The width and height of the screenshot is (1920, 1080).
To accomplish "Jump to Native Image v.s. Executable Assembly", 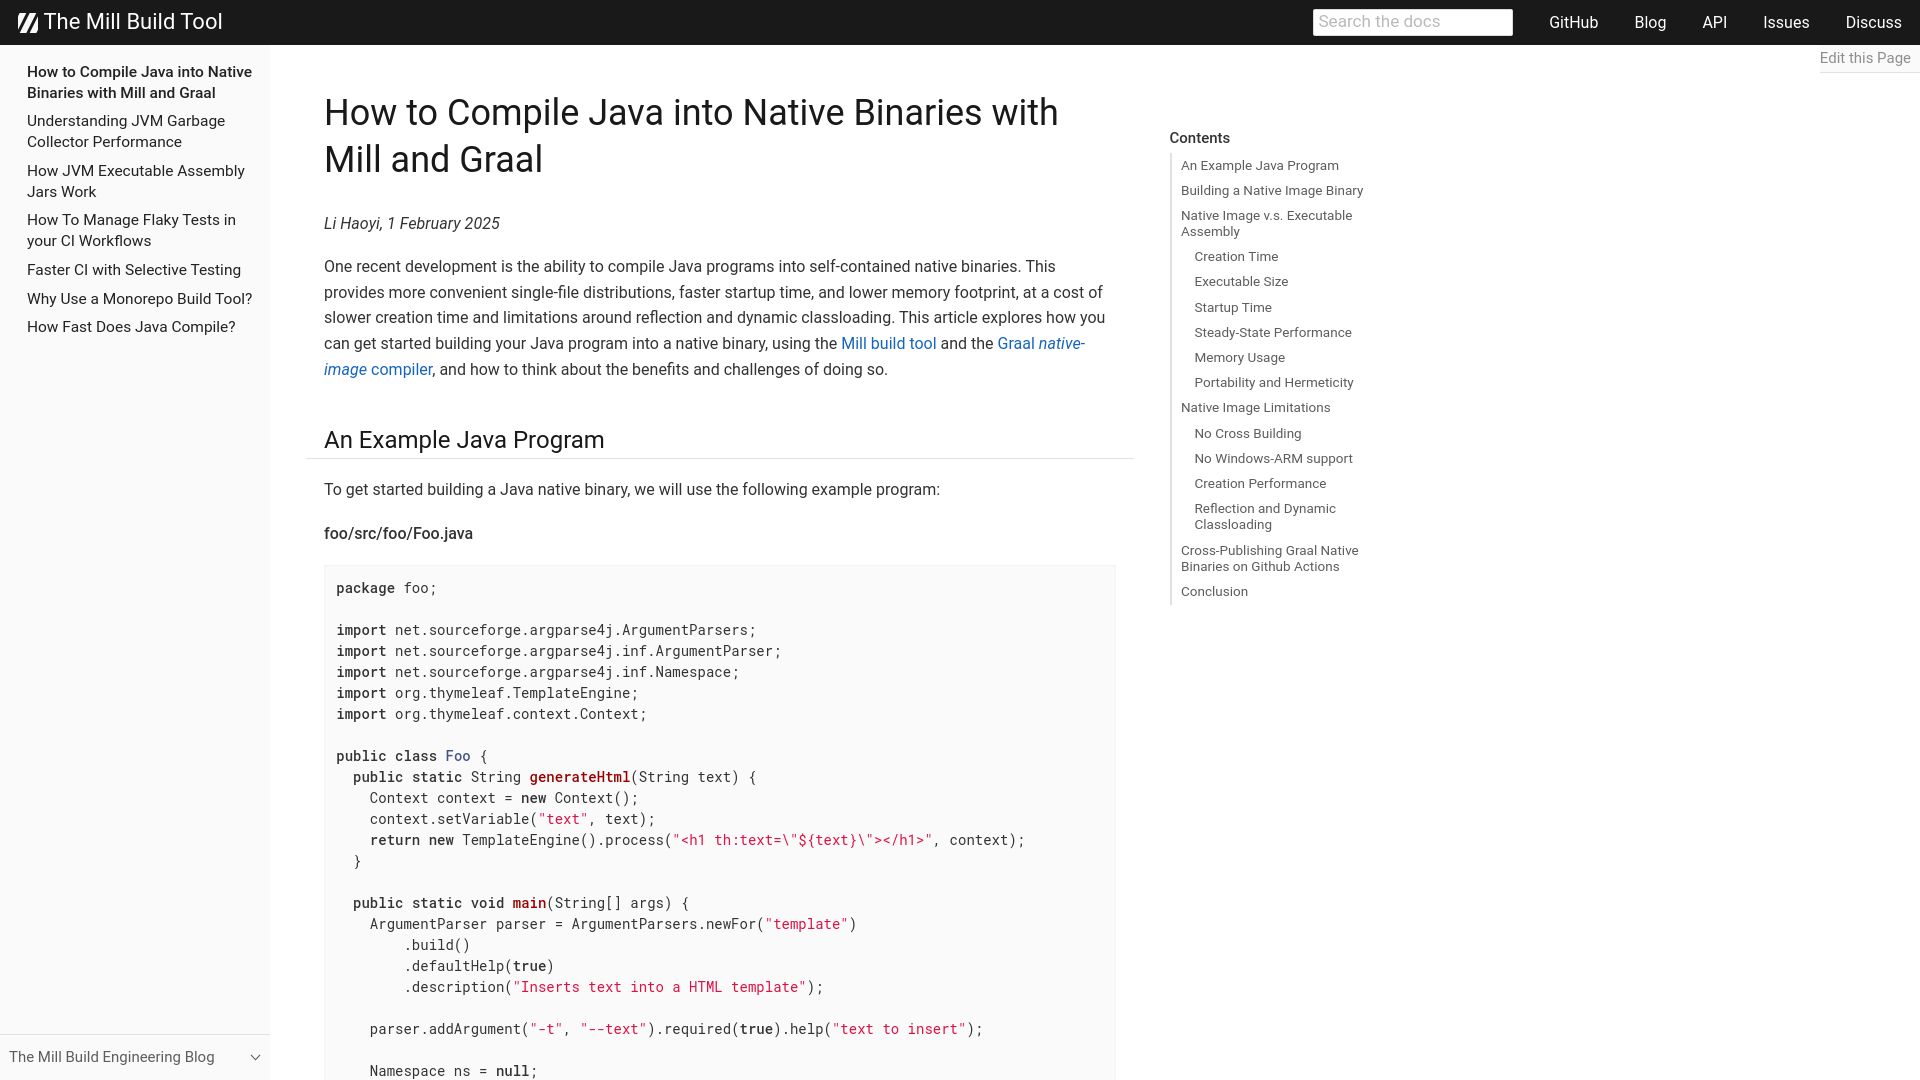I will point(1266,224).
